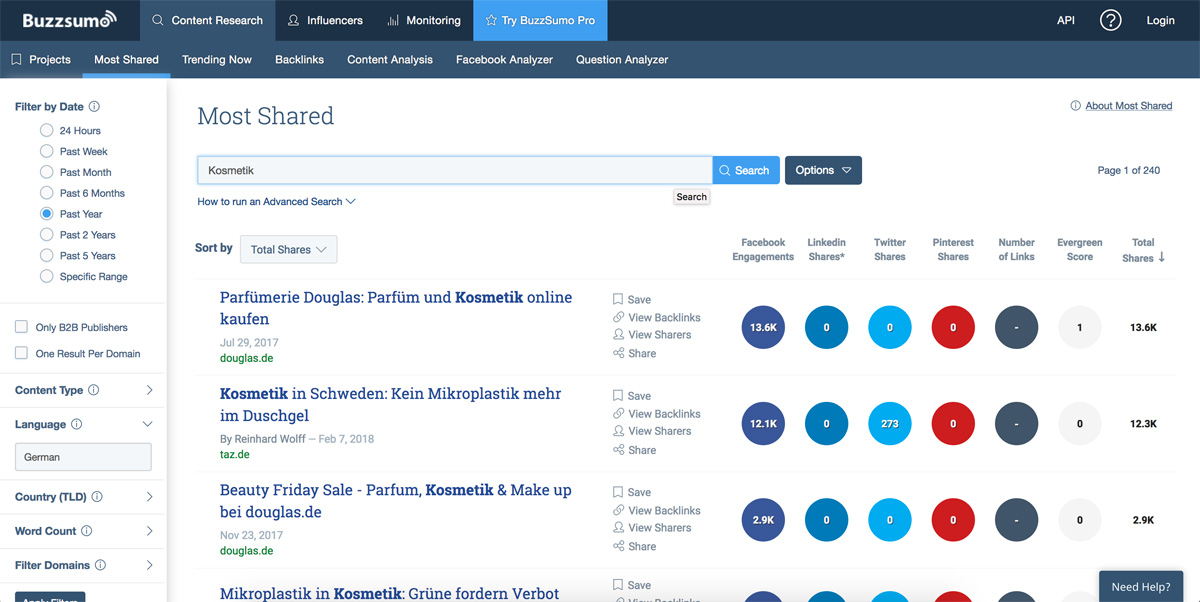
Task: Open the taz.de domain link
Action: pyautogui.click(x=235, y=454)
